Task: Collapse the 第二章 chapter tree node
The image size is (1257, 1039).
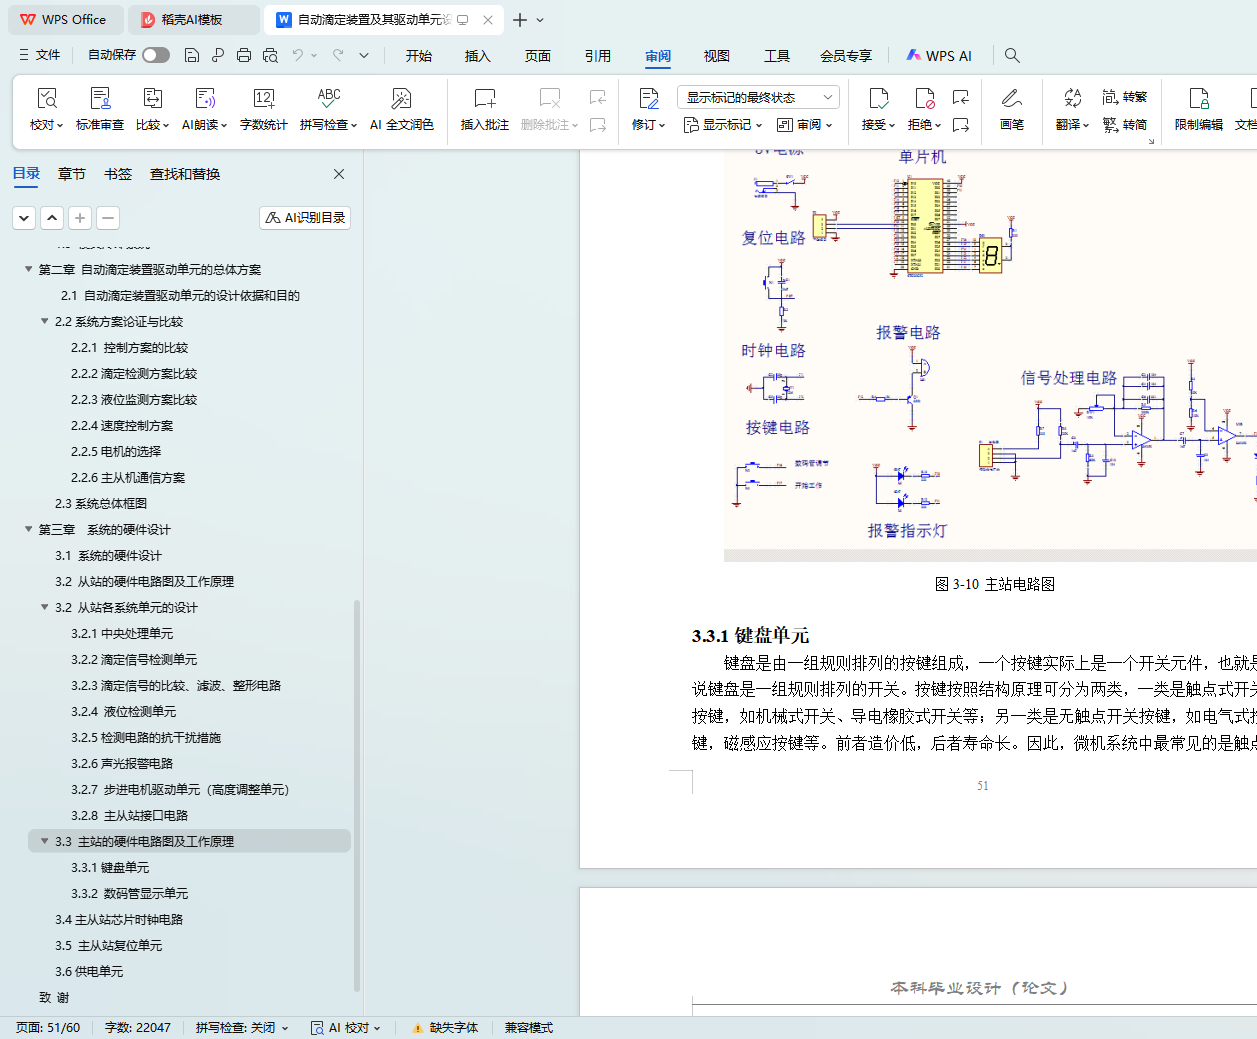Action: tap(29, 269)
